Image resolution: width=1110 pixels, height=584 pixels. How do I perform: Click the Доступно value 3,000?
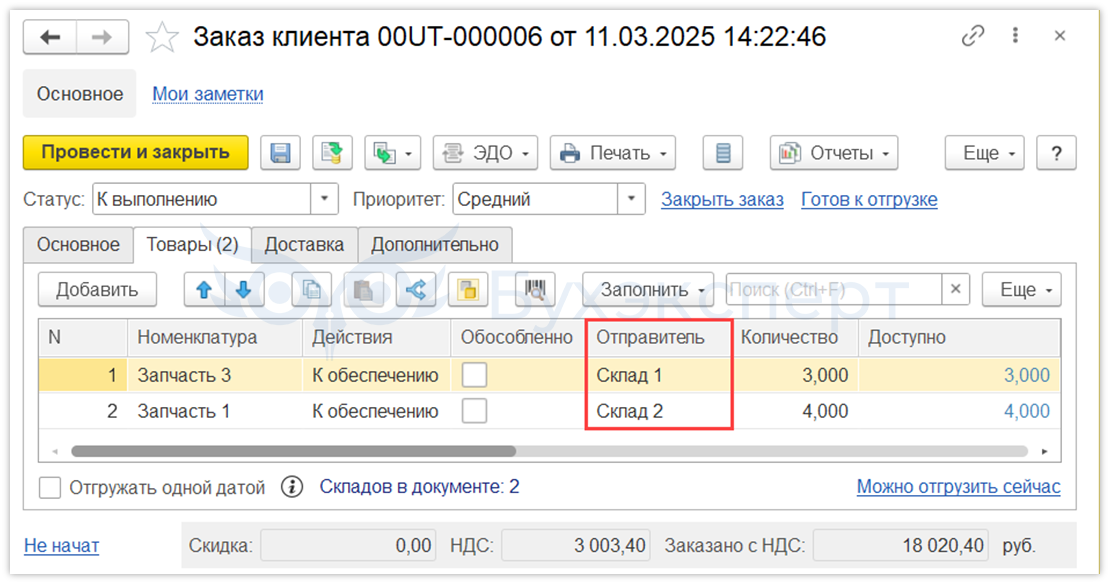click(1026, 375)
